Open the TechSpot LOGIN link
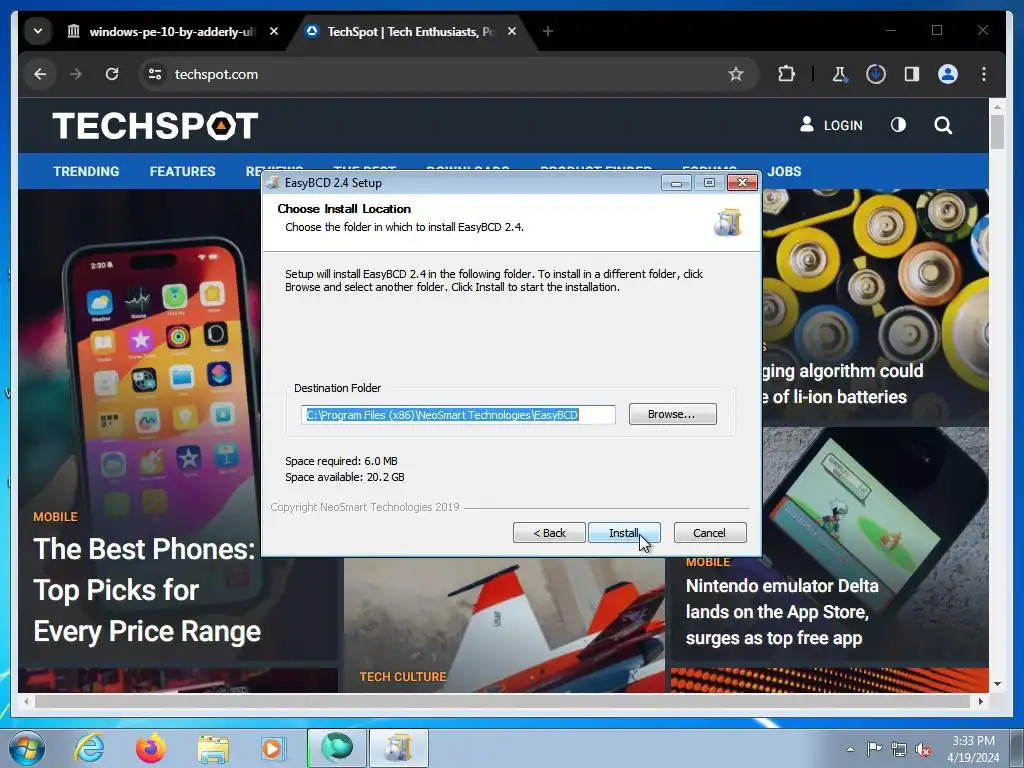 point(831,125)
